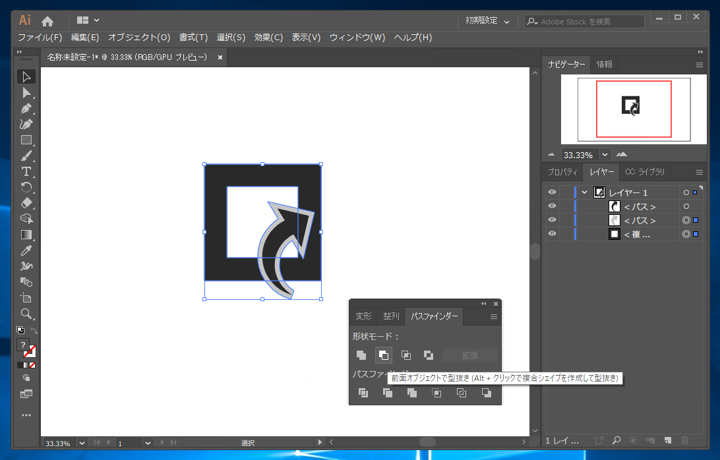Select the Rectangle tool

(26, 140)
